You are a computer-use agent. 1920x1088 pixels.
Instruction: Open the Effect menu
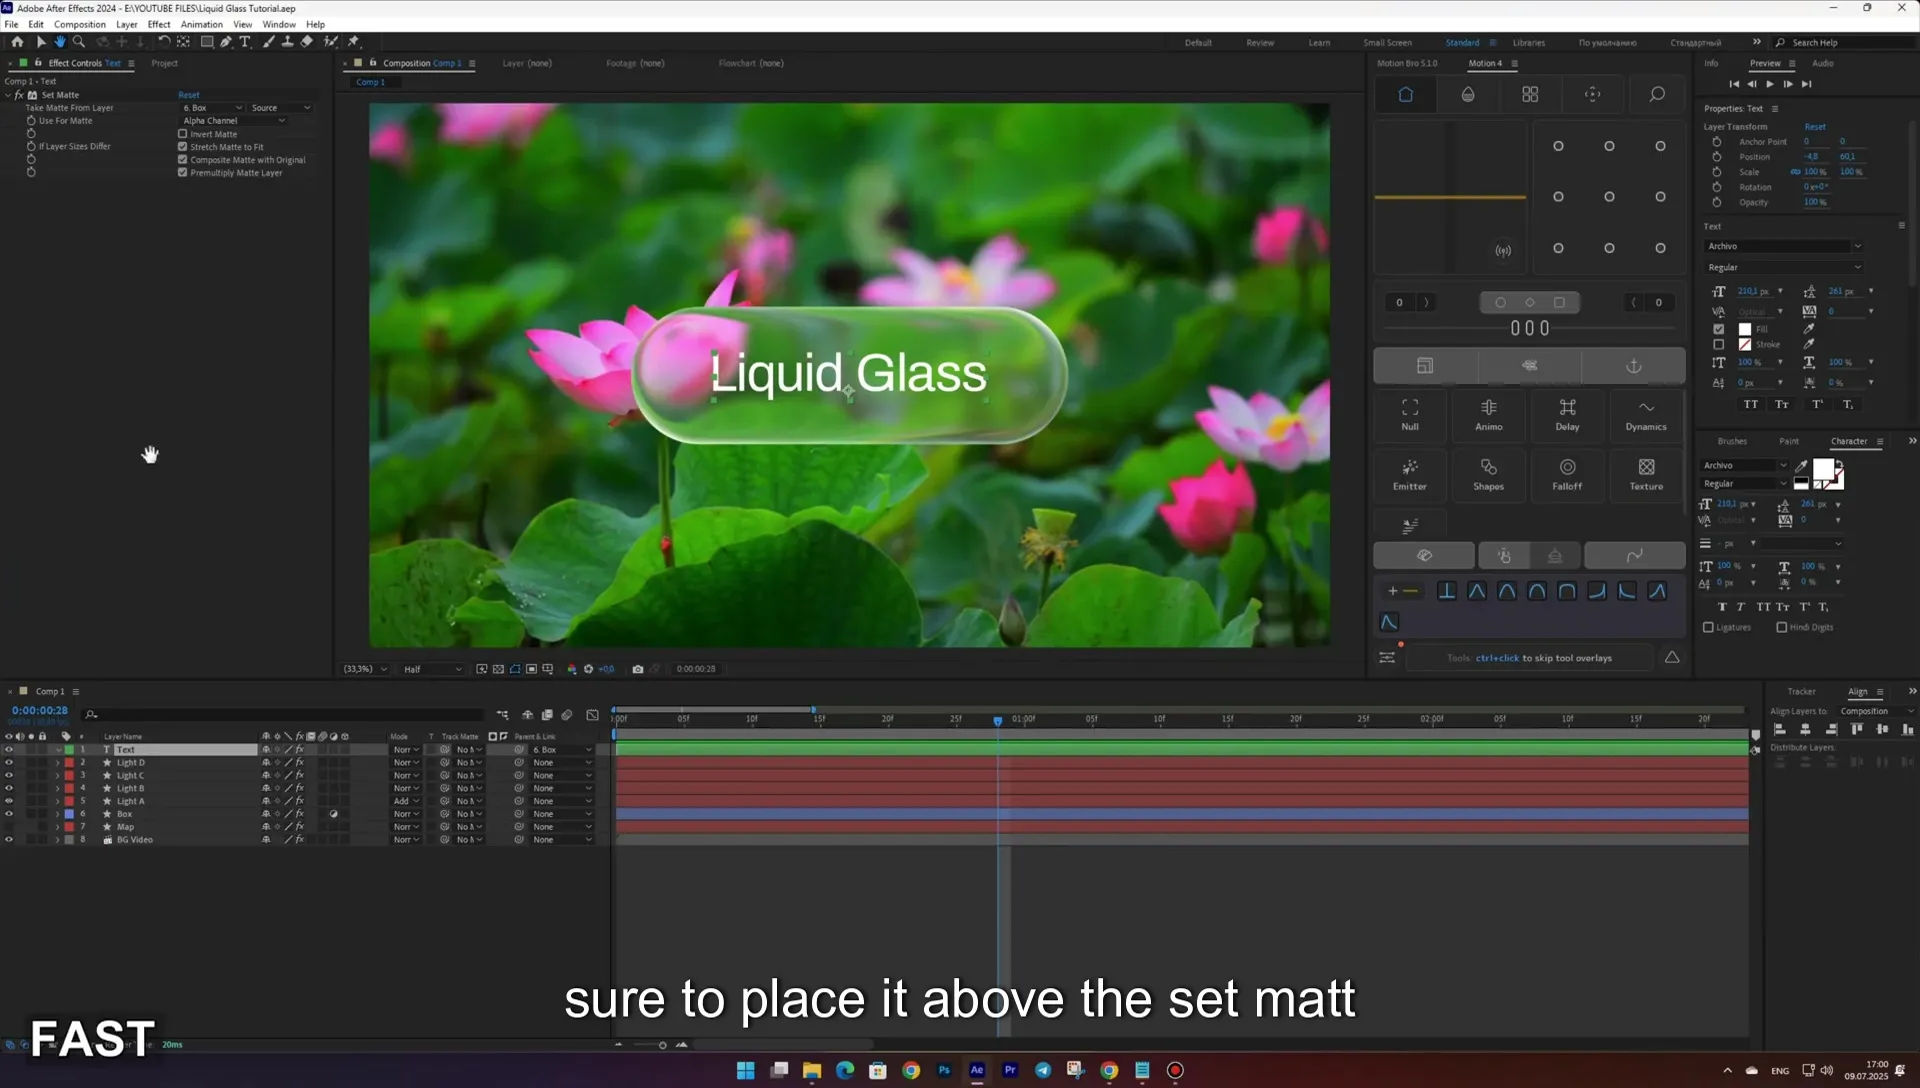[159, 25]
